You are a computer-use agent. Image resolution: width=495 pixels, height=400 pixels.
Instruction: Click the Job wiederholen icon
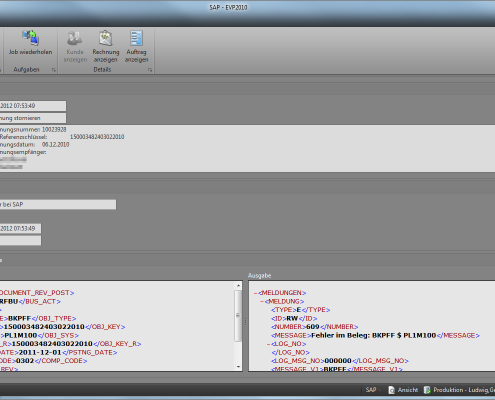pyautogui.click(x=30, y=38)
